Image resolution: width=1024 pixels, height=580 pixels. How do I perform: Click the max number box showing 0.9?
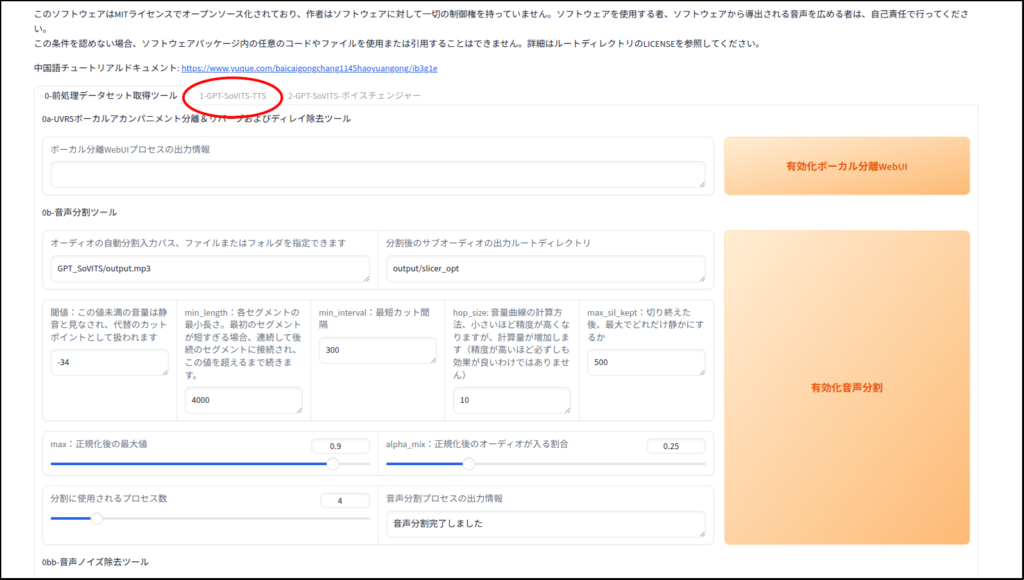(340, 446)
